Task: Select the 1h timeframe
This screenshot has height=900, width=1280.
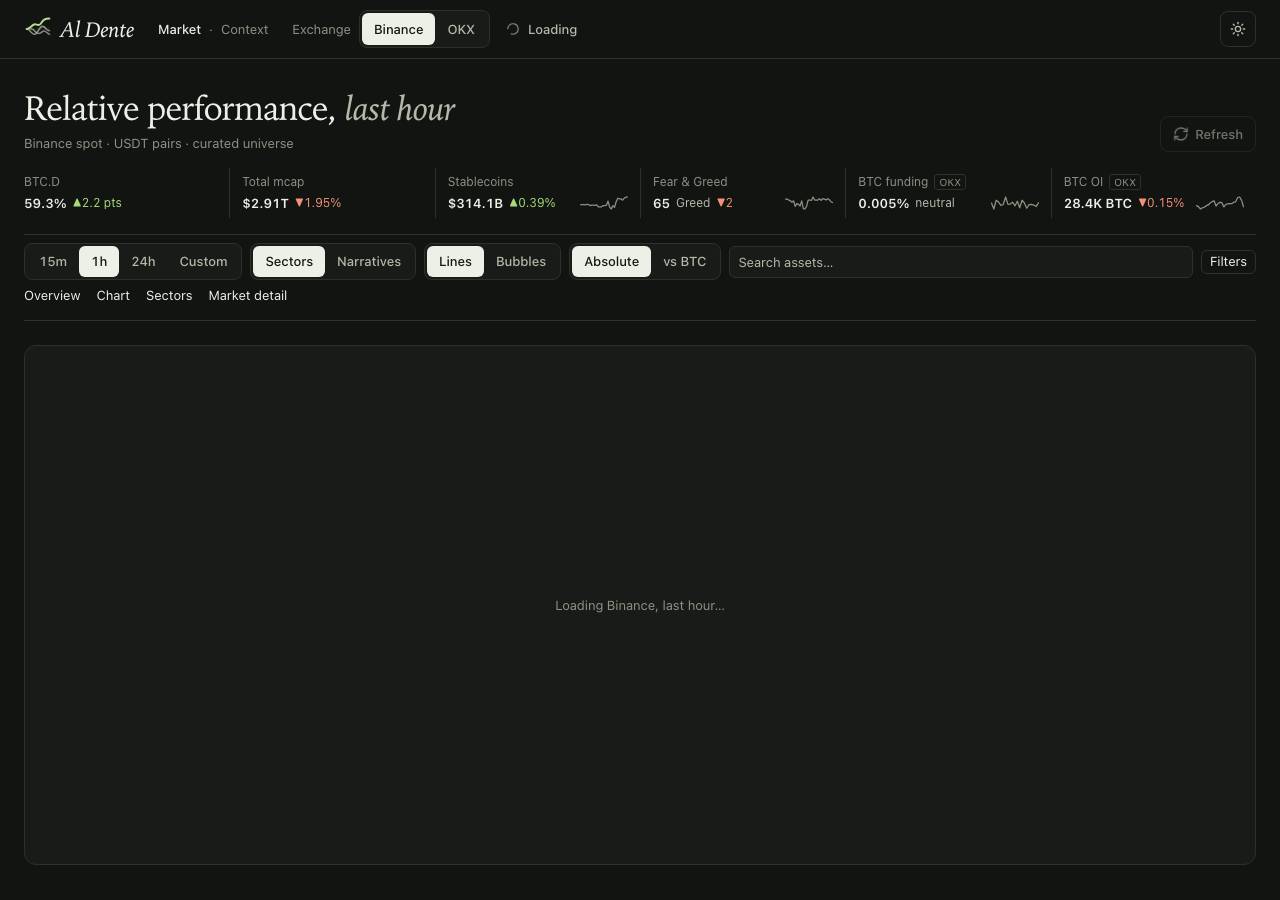Action: point(99,261)
